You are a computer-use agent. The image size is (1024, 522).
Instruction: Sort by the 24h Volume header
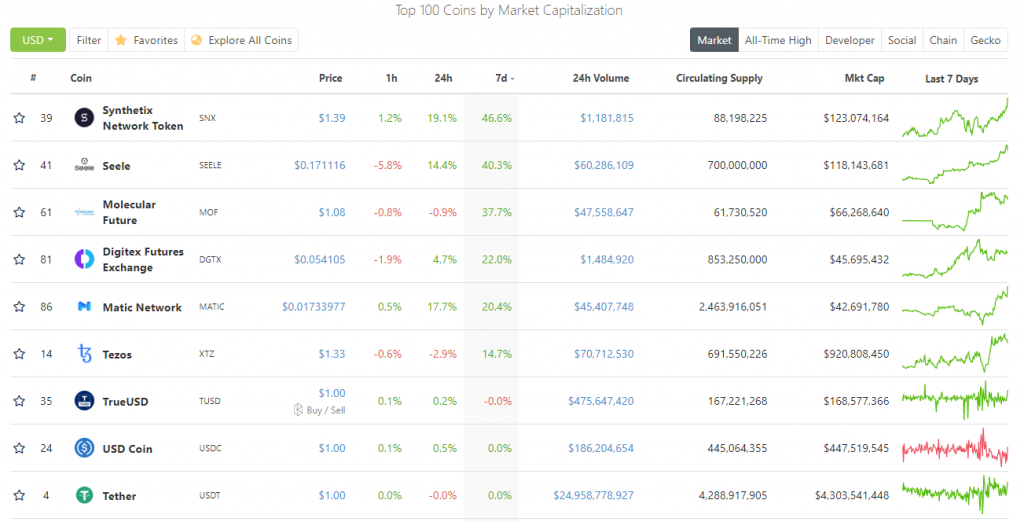pos(601,78)
